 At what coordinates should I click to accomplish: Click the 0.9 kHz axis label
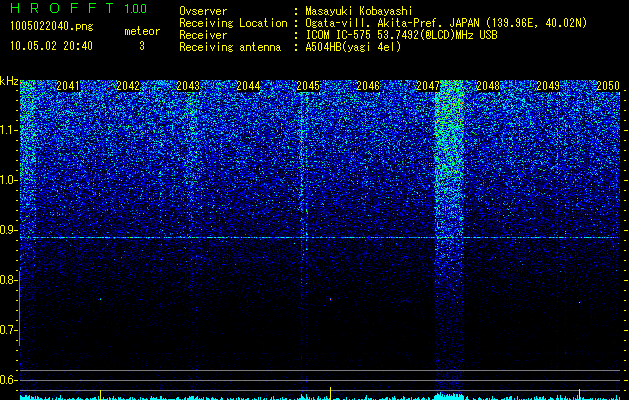click(x=7, y=230)
